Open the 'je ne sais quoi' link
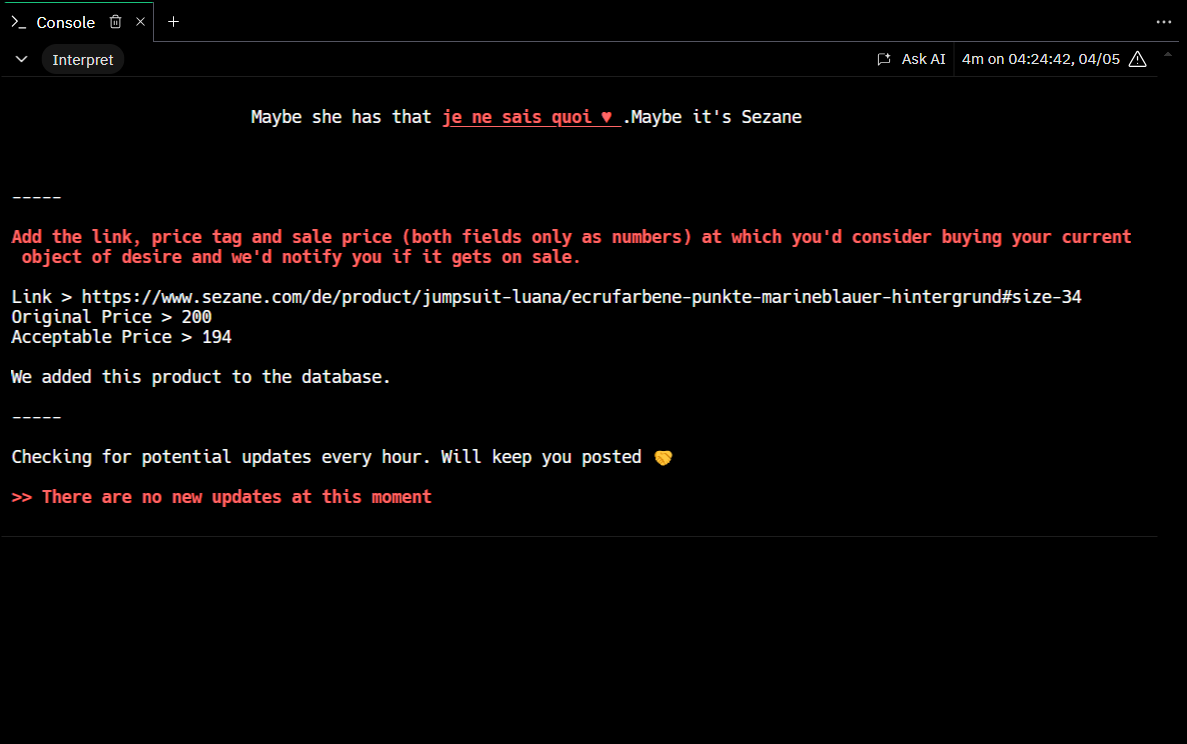The height and width of the screenshot is (744, 1187). point(531,117)
